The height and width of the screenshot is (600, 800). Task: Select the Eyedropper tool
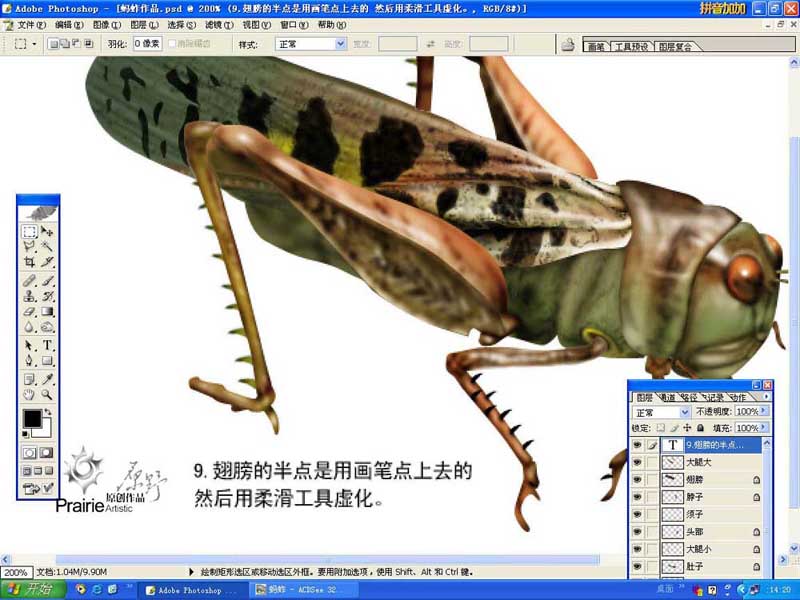point(47,379)
